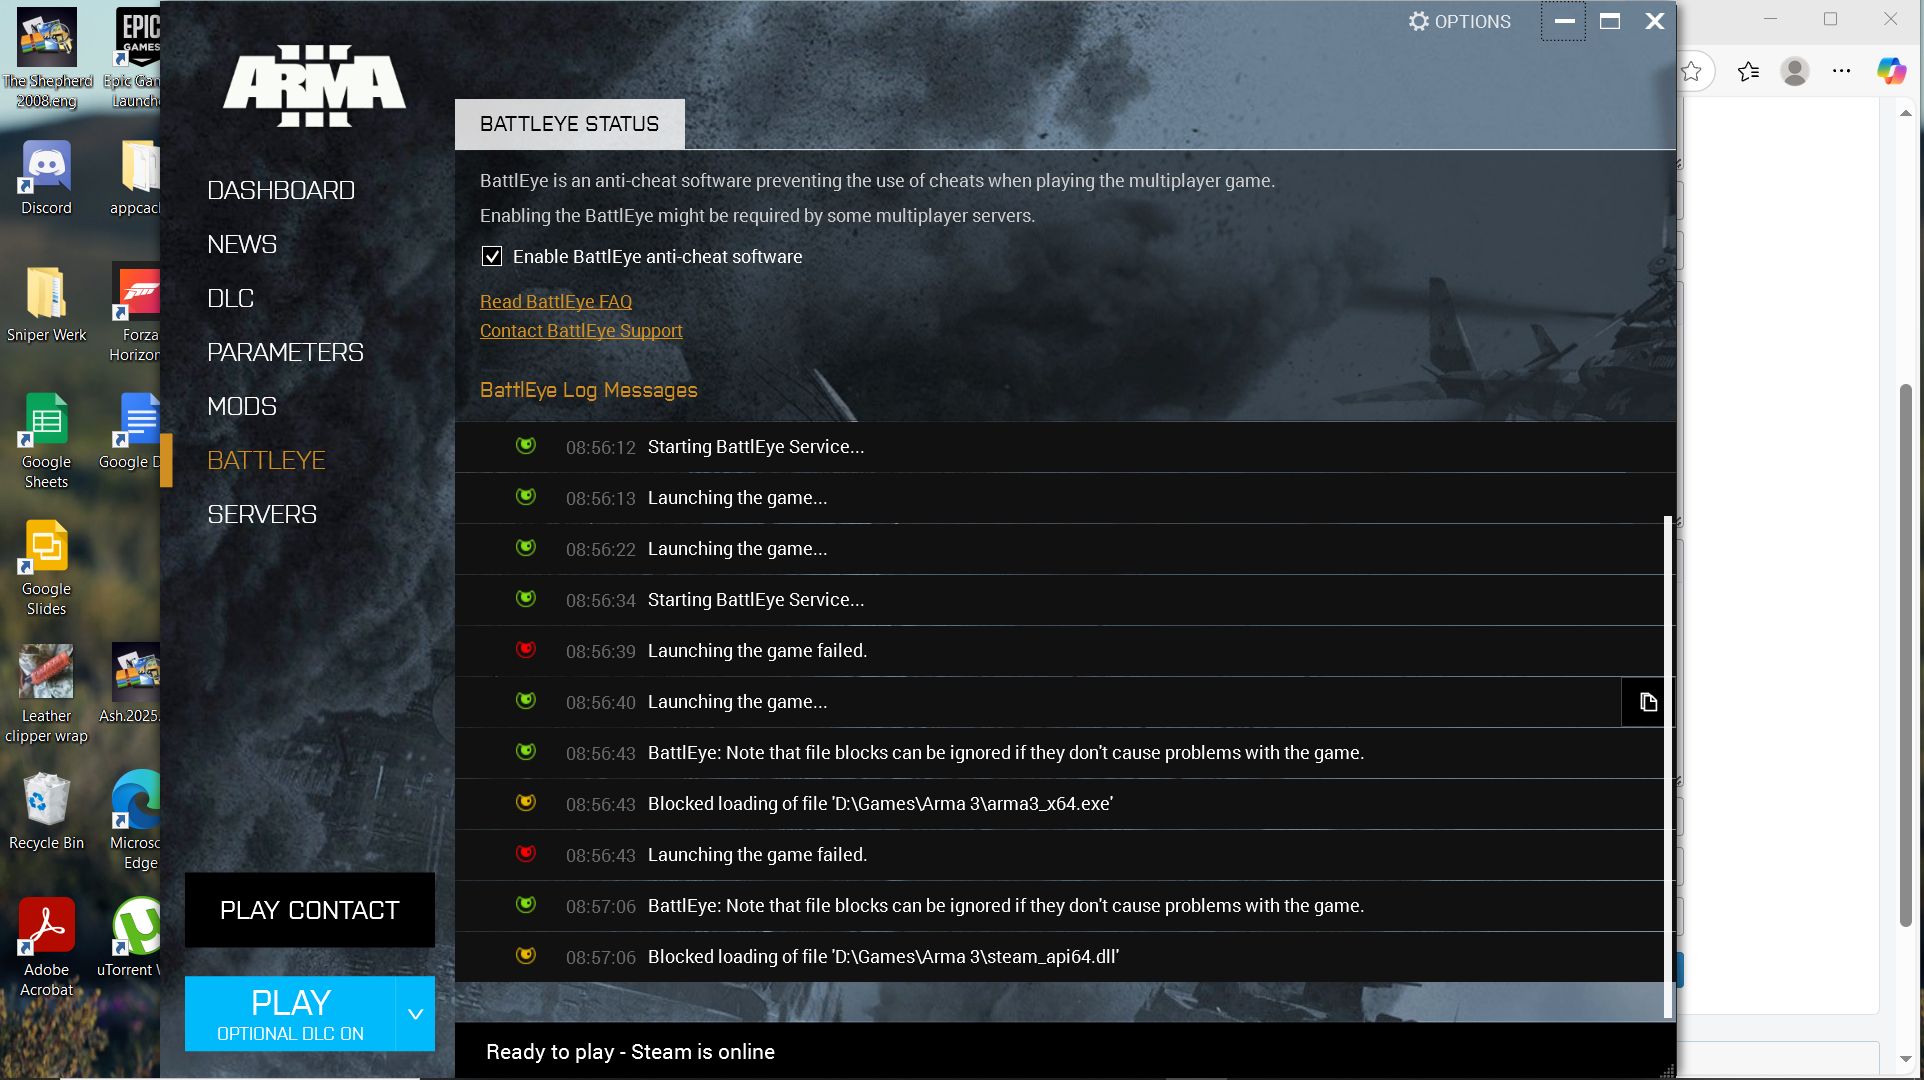Click BattlEye Log Messages heading
Viewport: 1924px width, 1080px height.
coord(588,390)
